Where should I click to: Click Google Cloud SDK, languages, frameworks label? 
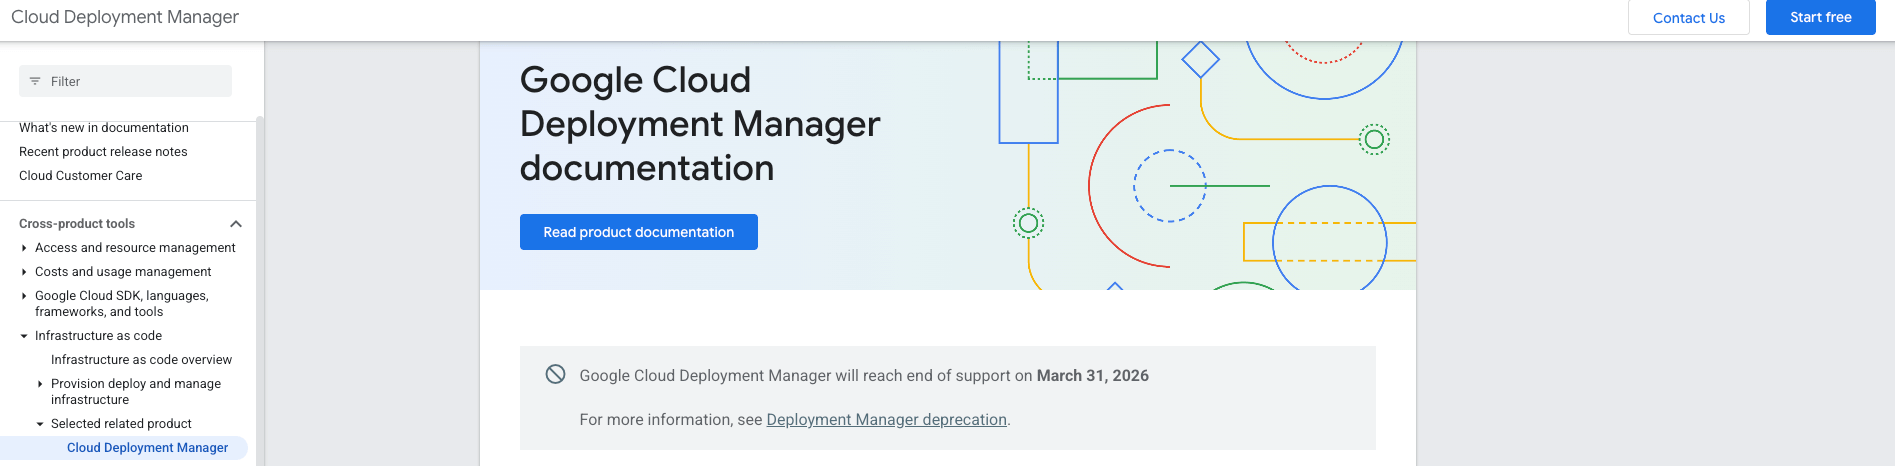point(122,304)
